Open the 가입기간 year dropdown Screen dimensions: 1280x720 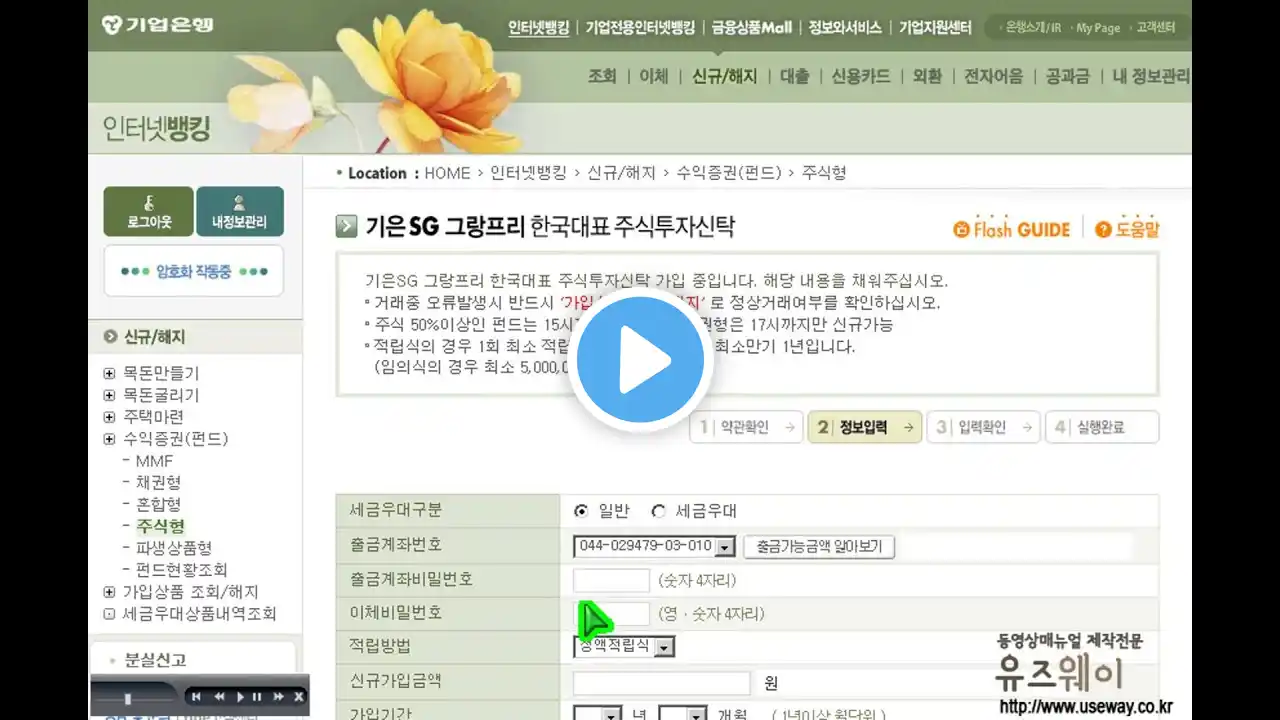(x=597, y=714)
